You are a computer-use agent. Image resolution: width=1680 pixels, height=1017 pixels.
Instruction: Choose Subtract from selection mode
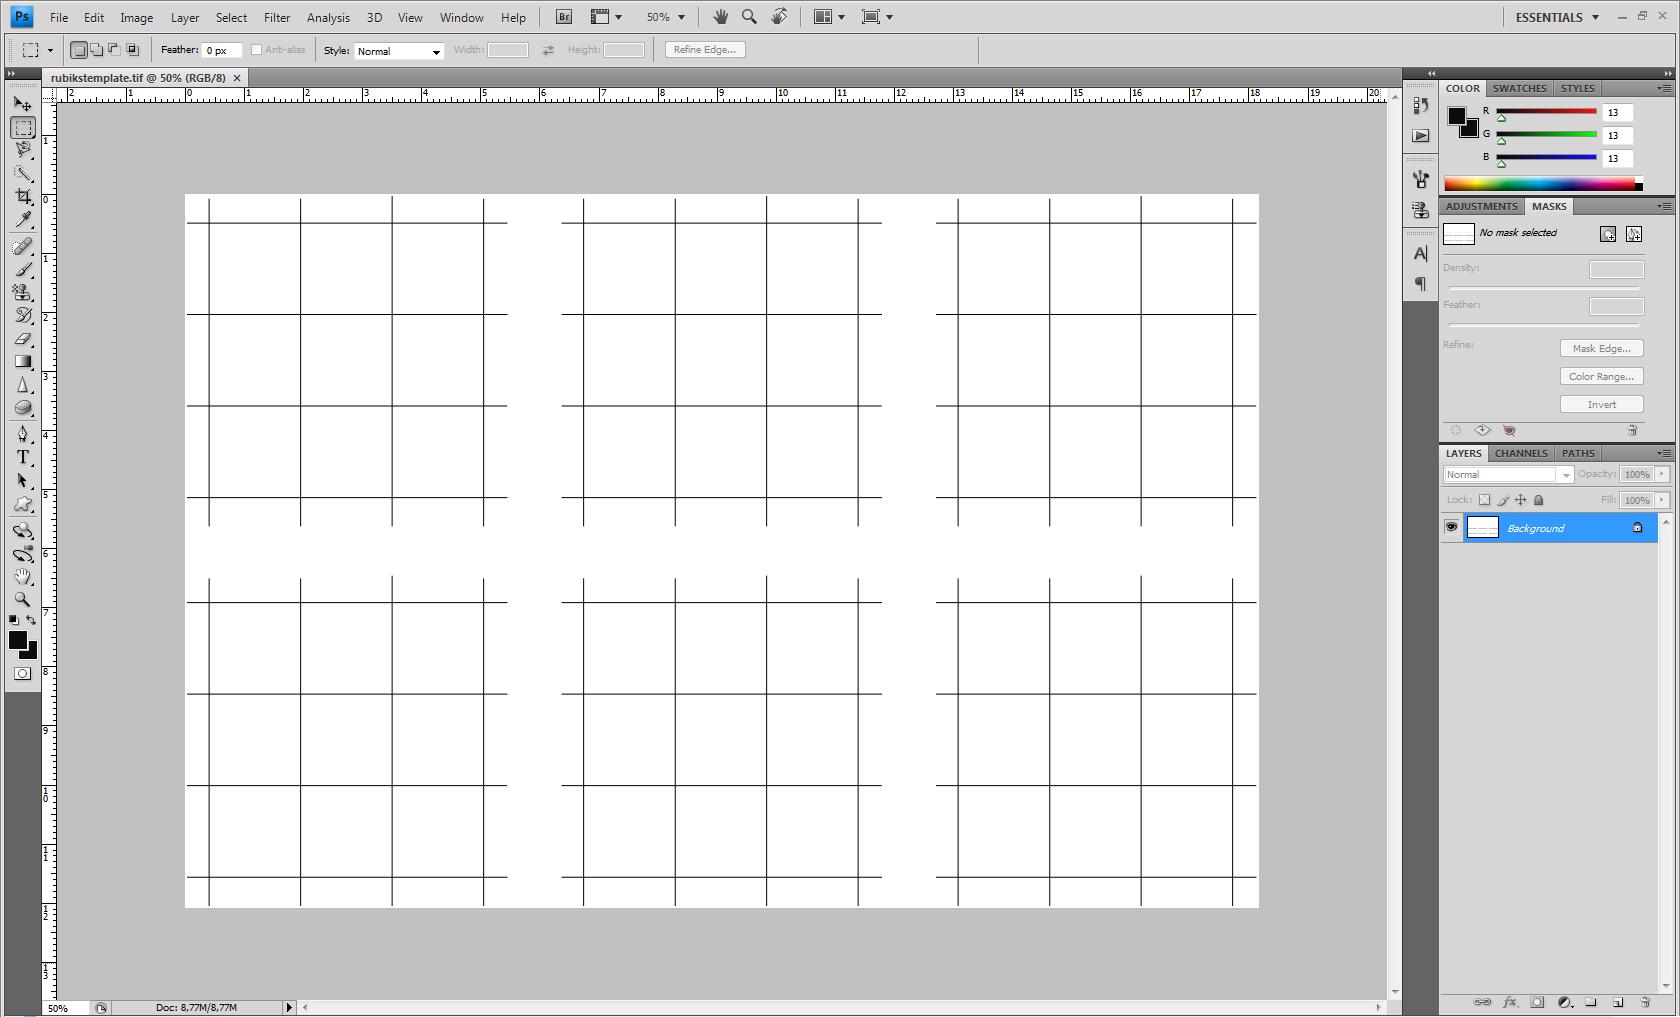point(114,50)
